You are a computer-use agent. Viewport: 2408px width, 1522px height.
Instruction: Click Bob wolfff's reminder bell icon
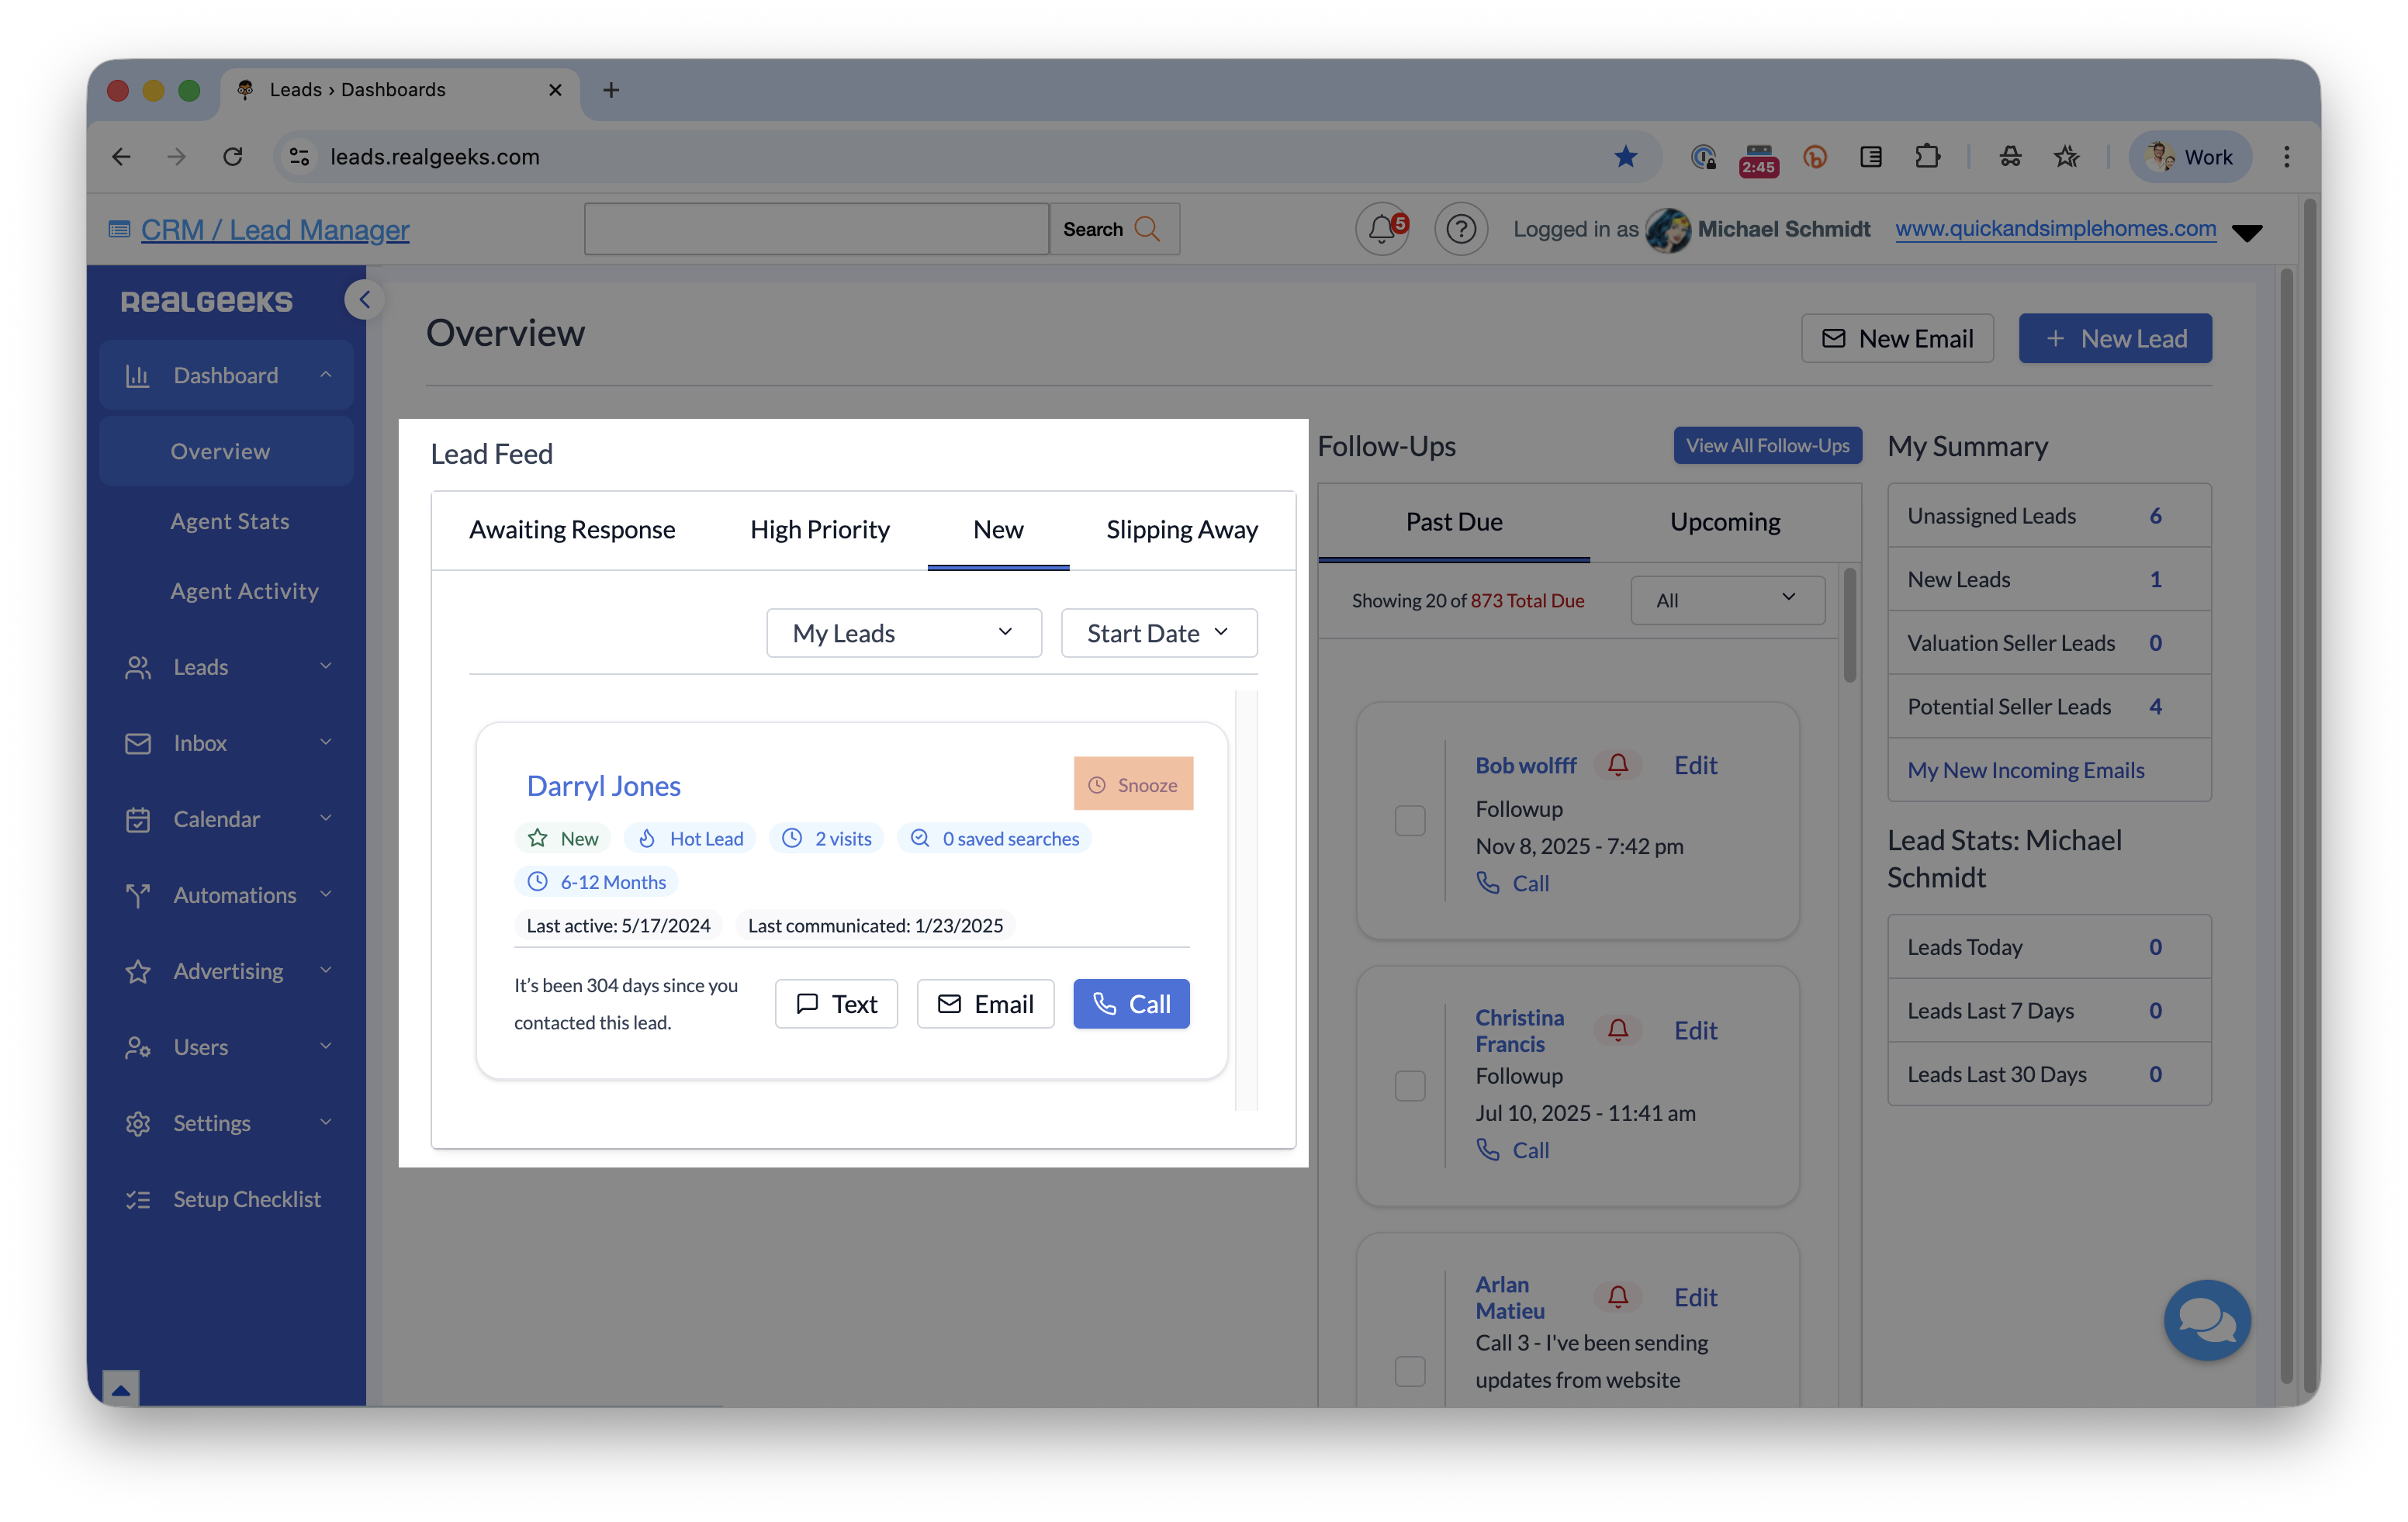coord(1617,765)
